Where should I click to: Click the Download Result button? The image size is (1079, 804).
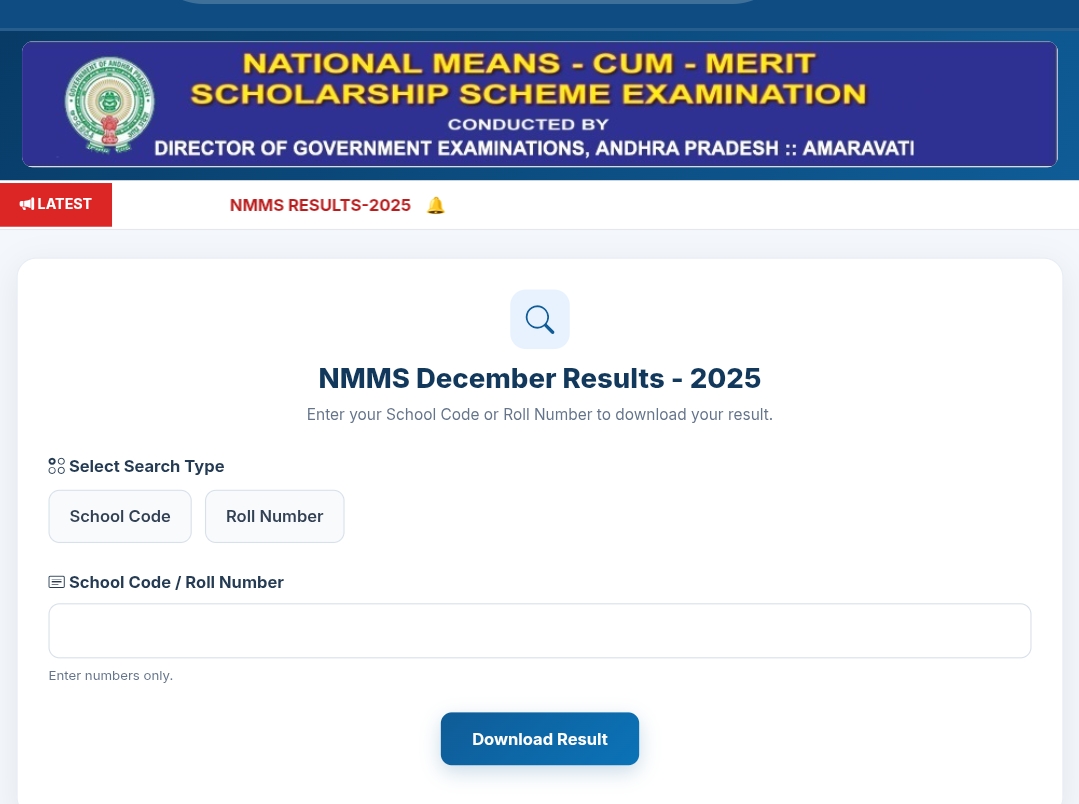540,739
